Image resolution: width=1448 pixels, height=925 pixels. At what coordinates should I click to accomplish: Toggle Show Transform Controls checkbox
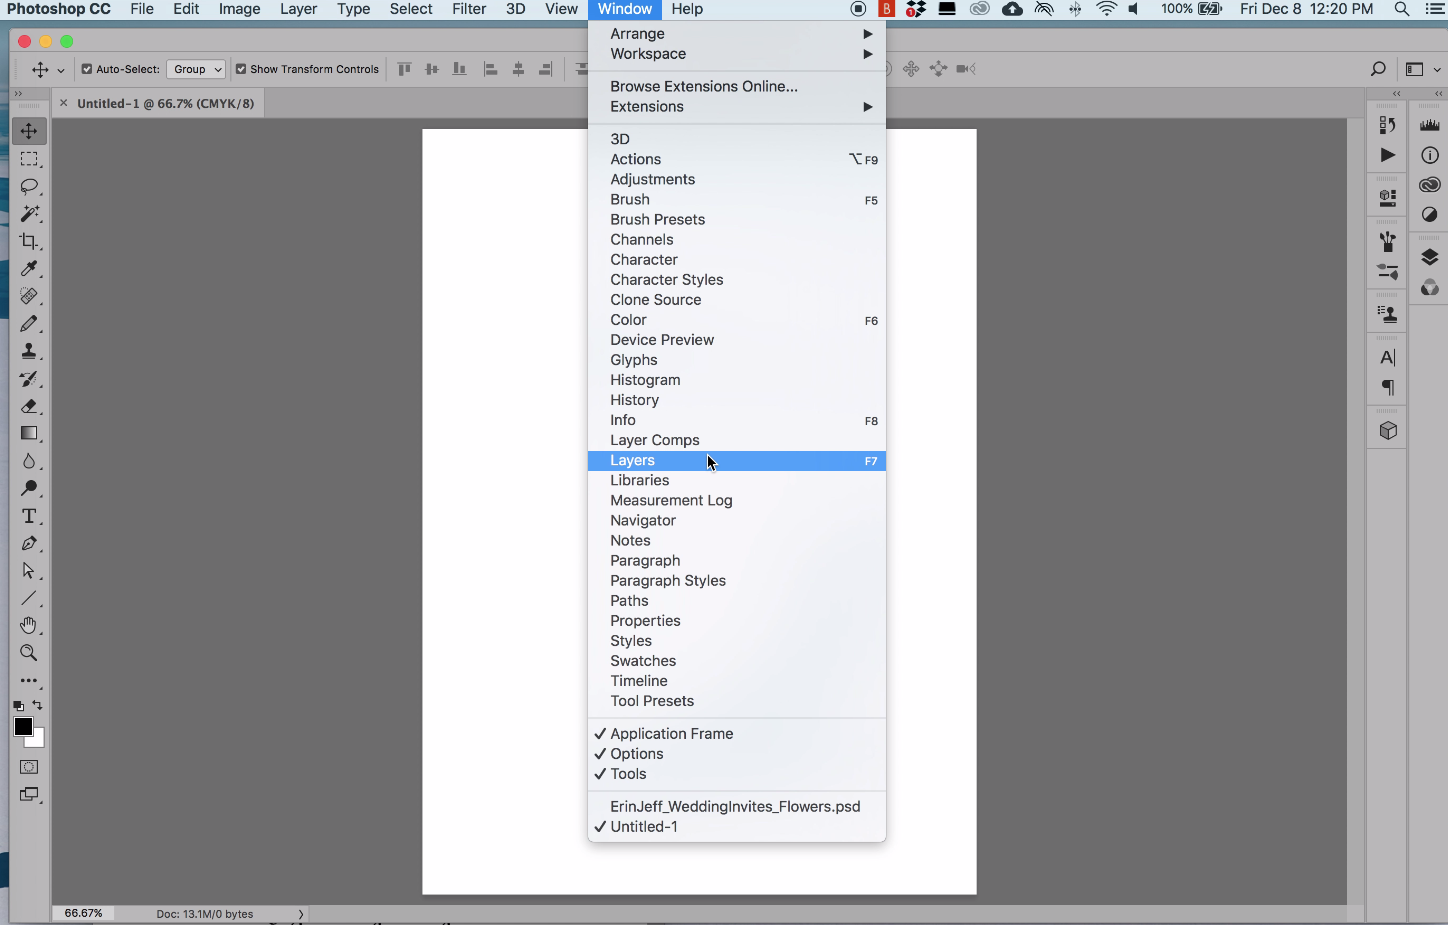tap(241, 69)
